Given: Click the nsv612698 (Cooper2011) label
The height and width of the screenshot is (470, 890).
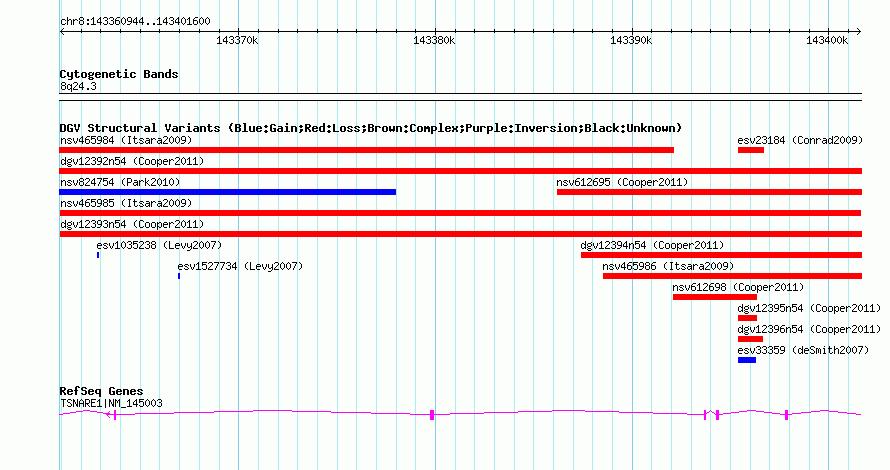Looking at the screenshot, I should [x=738, y=287].
